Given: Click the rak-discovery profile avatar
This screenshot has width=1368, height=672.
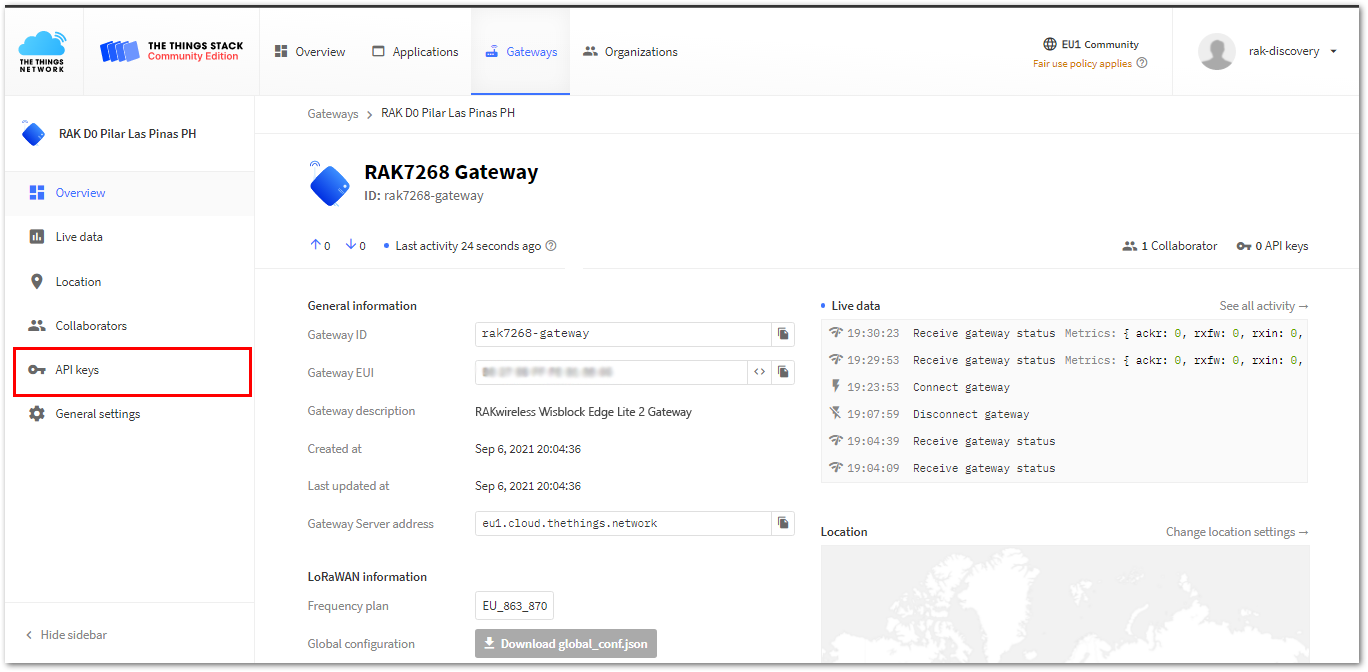Looking at the screenshot, I should (1216, 51).
